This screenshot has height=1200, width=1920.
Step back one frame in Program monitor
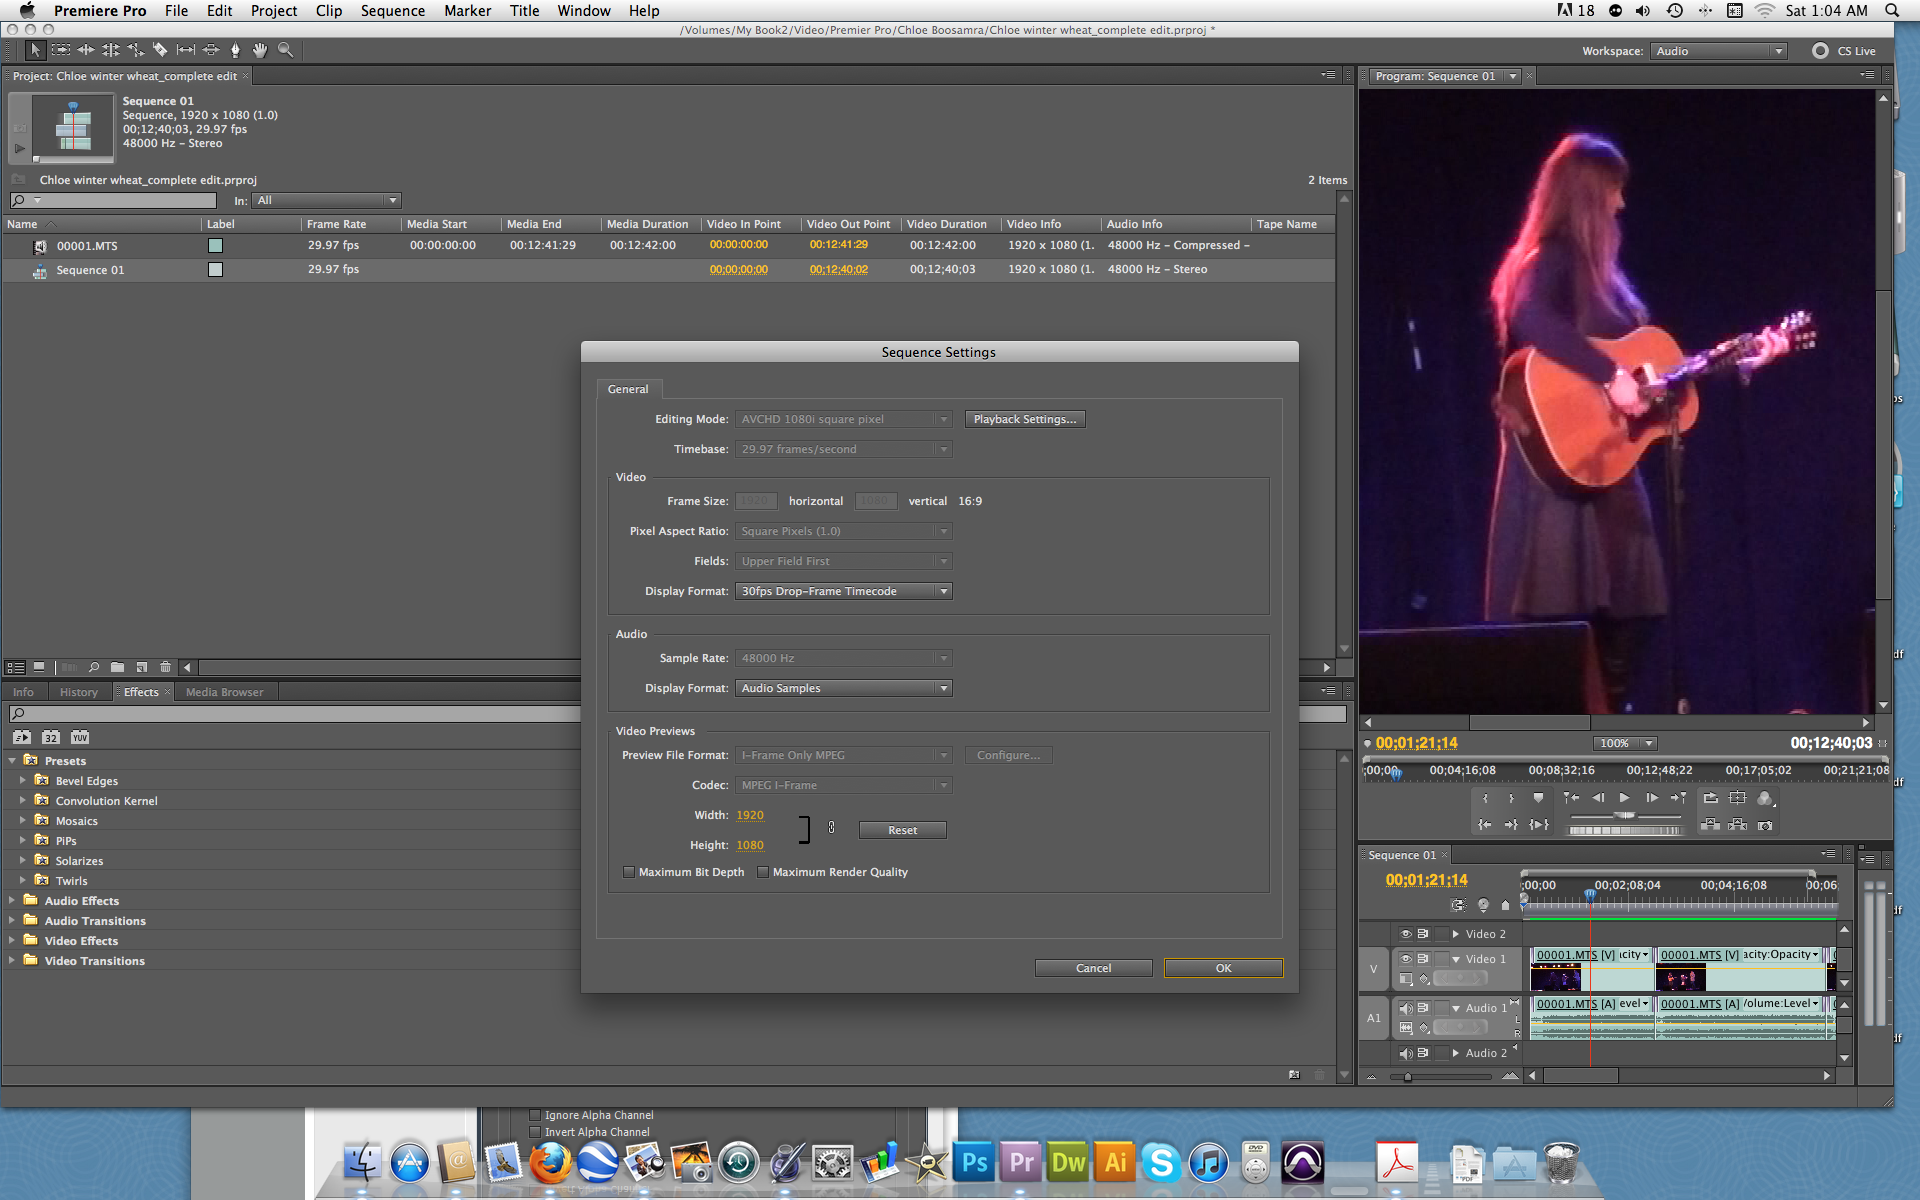(x=1598, y=798)
